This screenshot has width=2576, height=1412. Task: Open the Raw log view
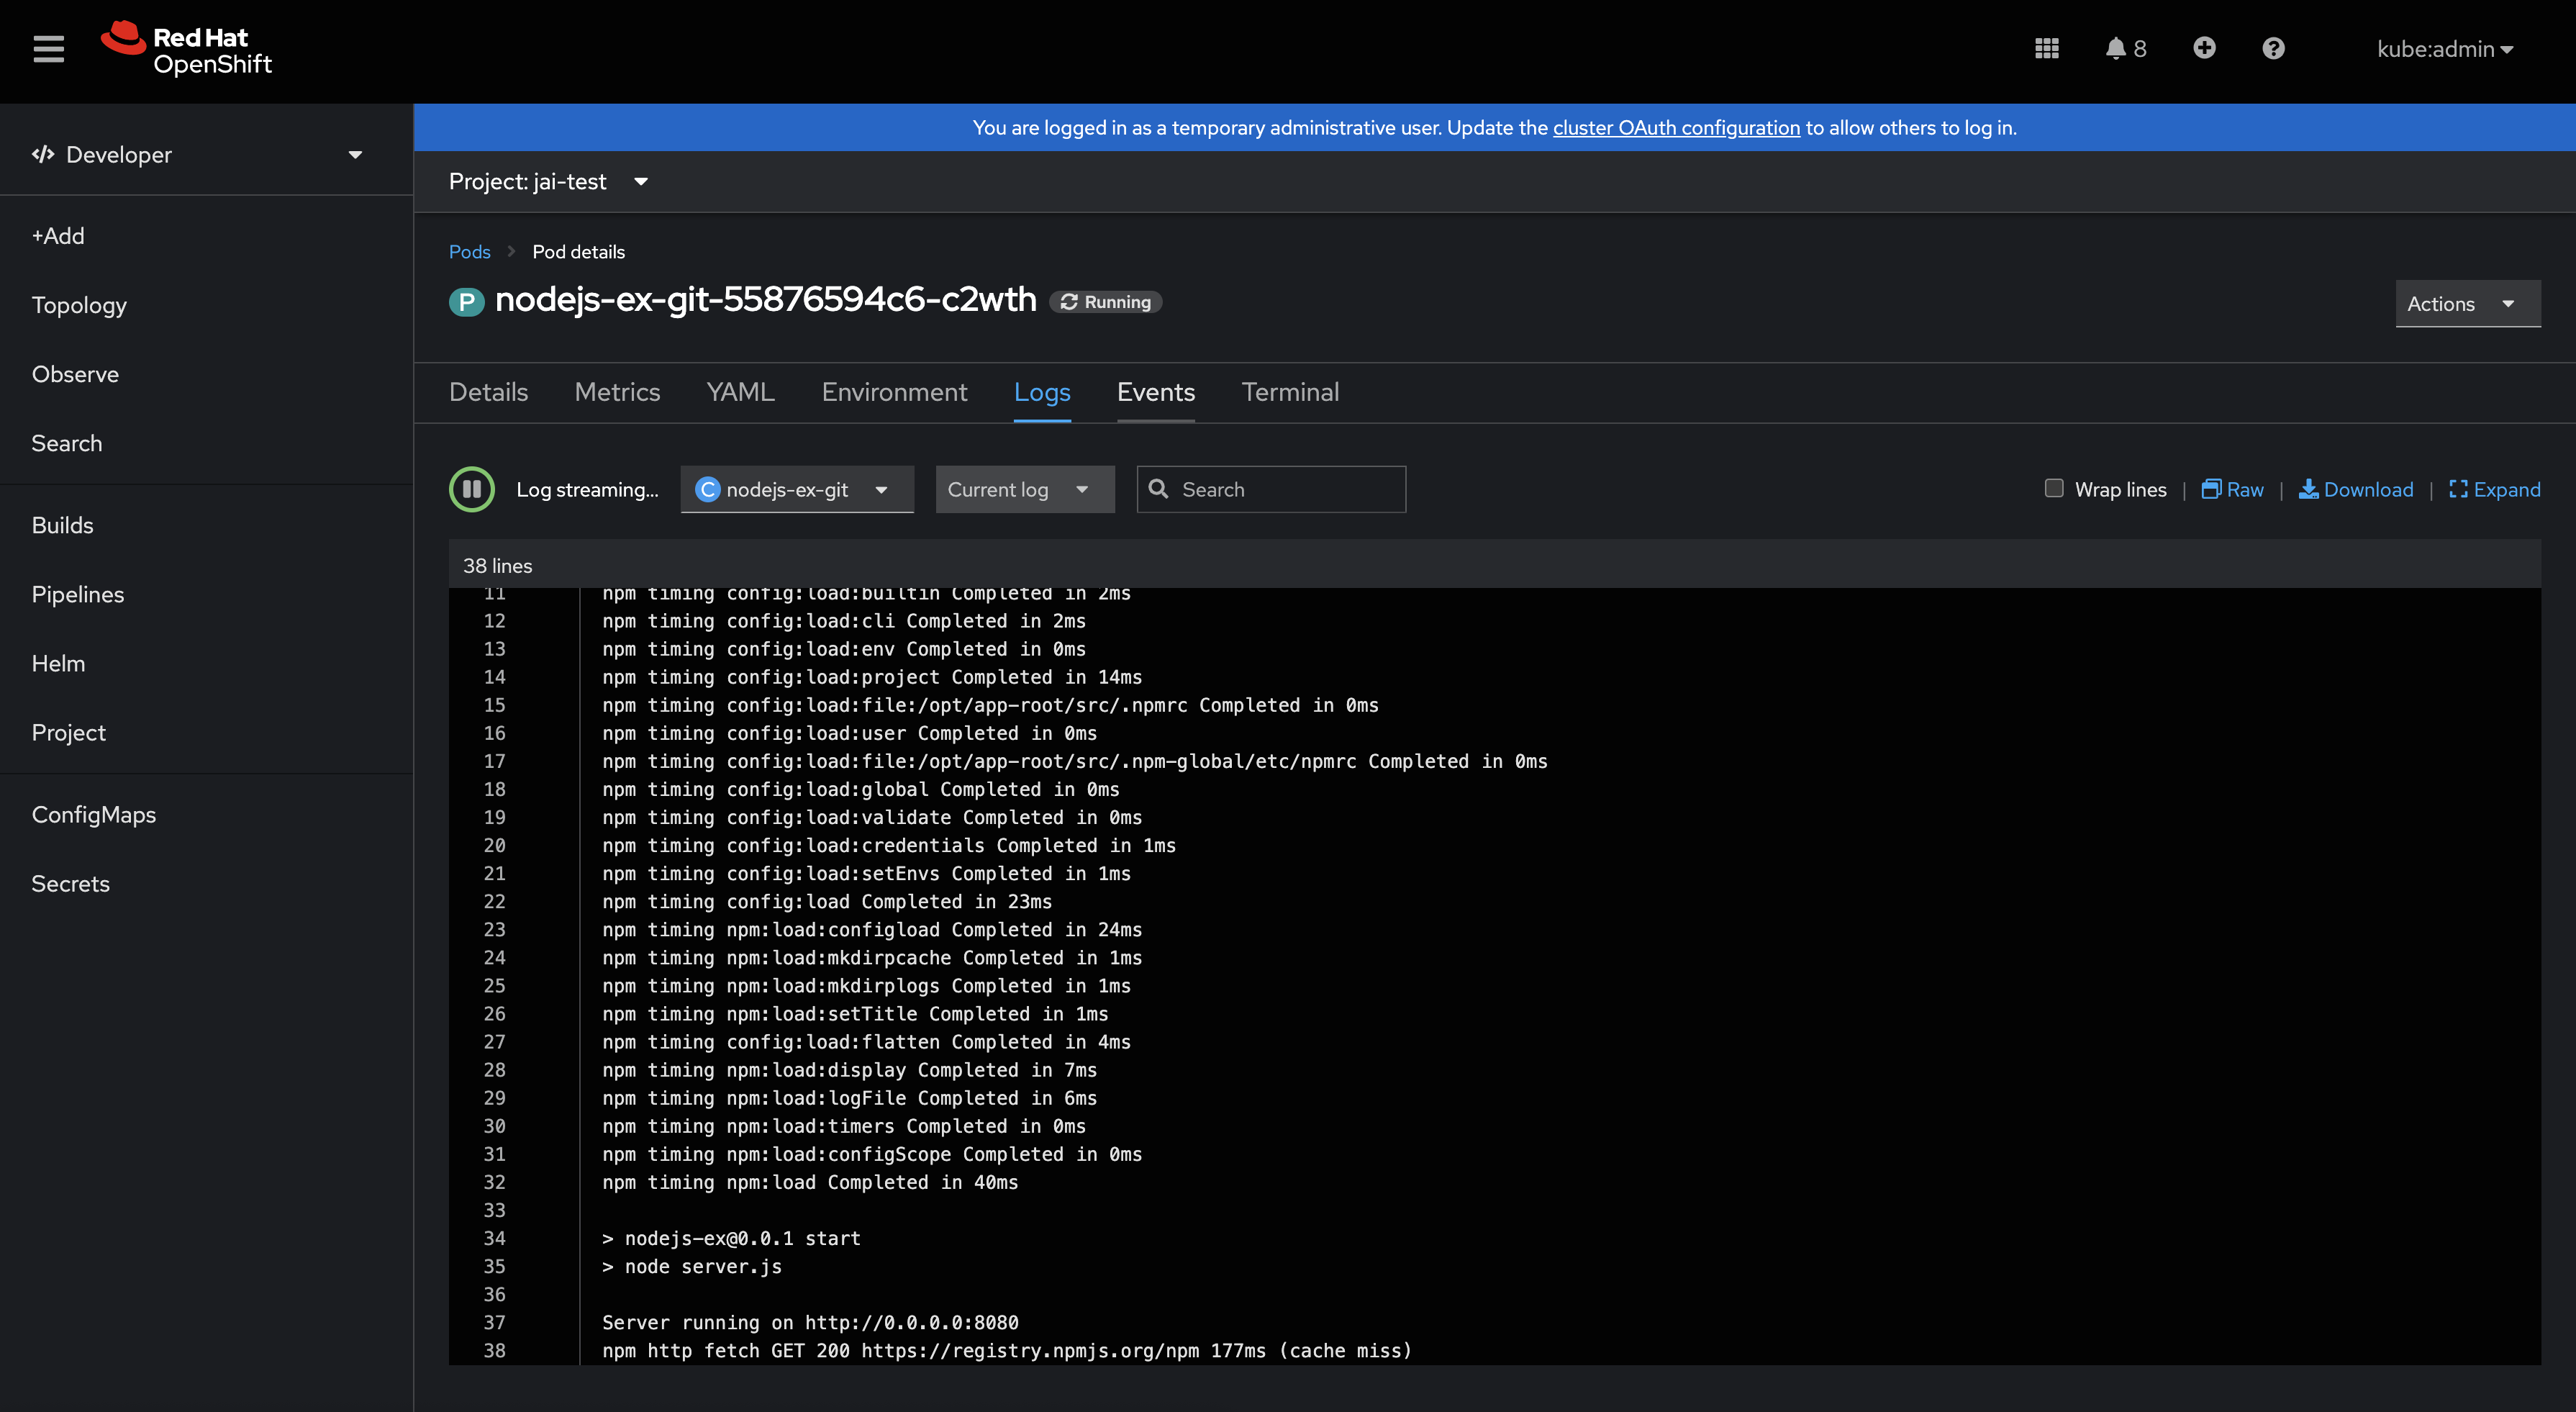click(2231, 489)
